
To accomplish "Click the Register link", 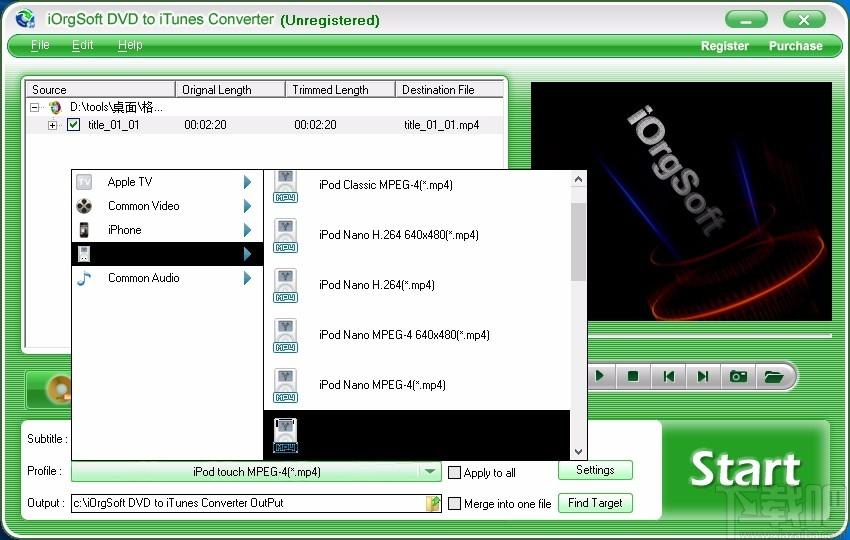I will click(724, 46).
